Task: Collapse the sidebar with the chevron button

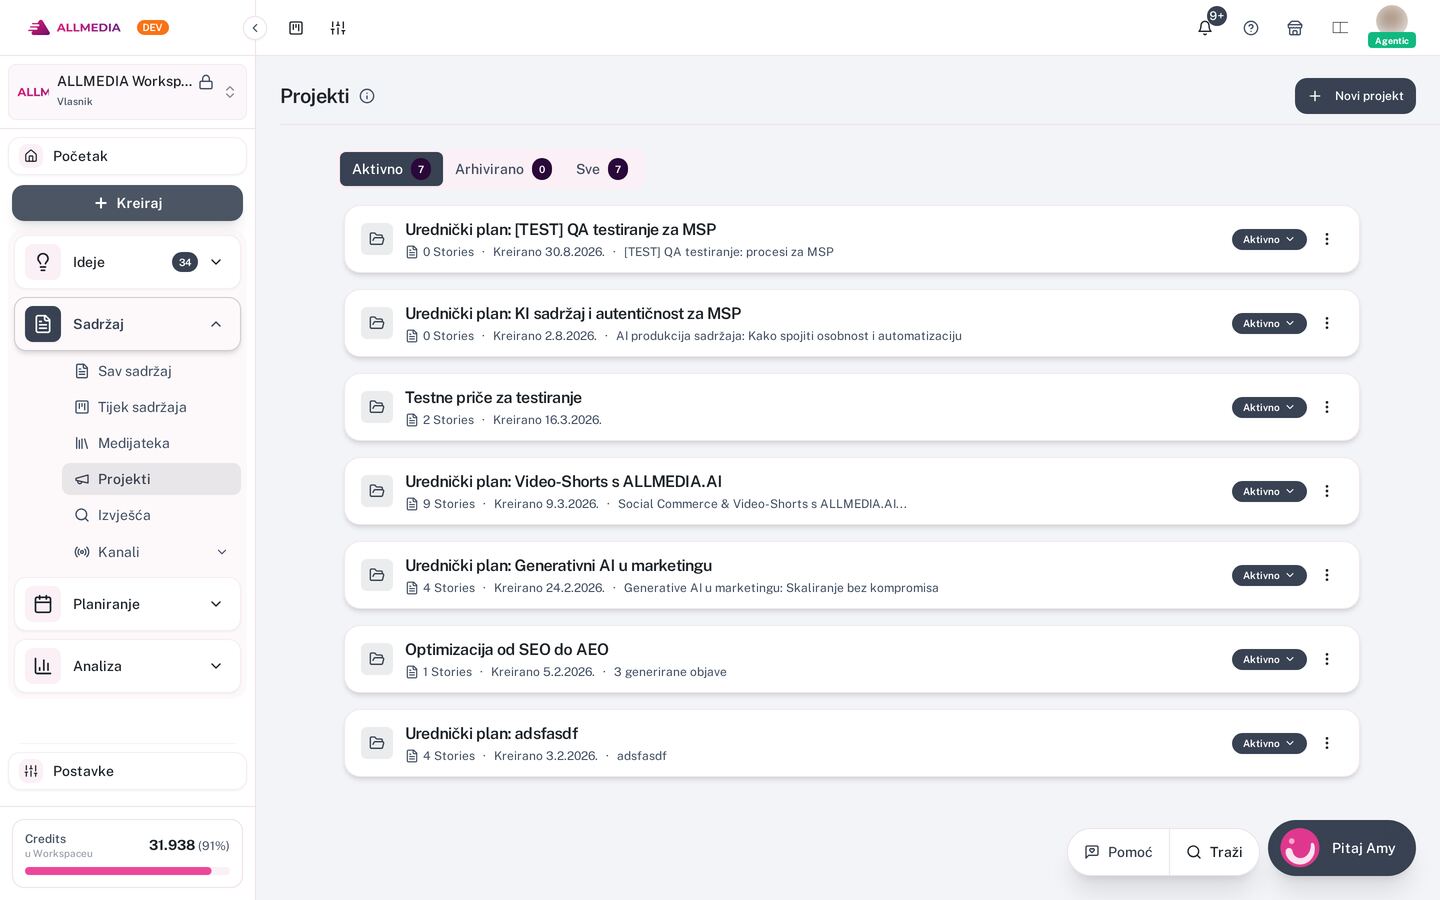Action: (255, 28)
